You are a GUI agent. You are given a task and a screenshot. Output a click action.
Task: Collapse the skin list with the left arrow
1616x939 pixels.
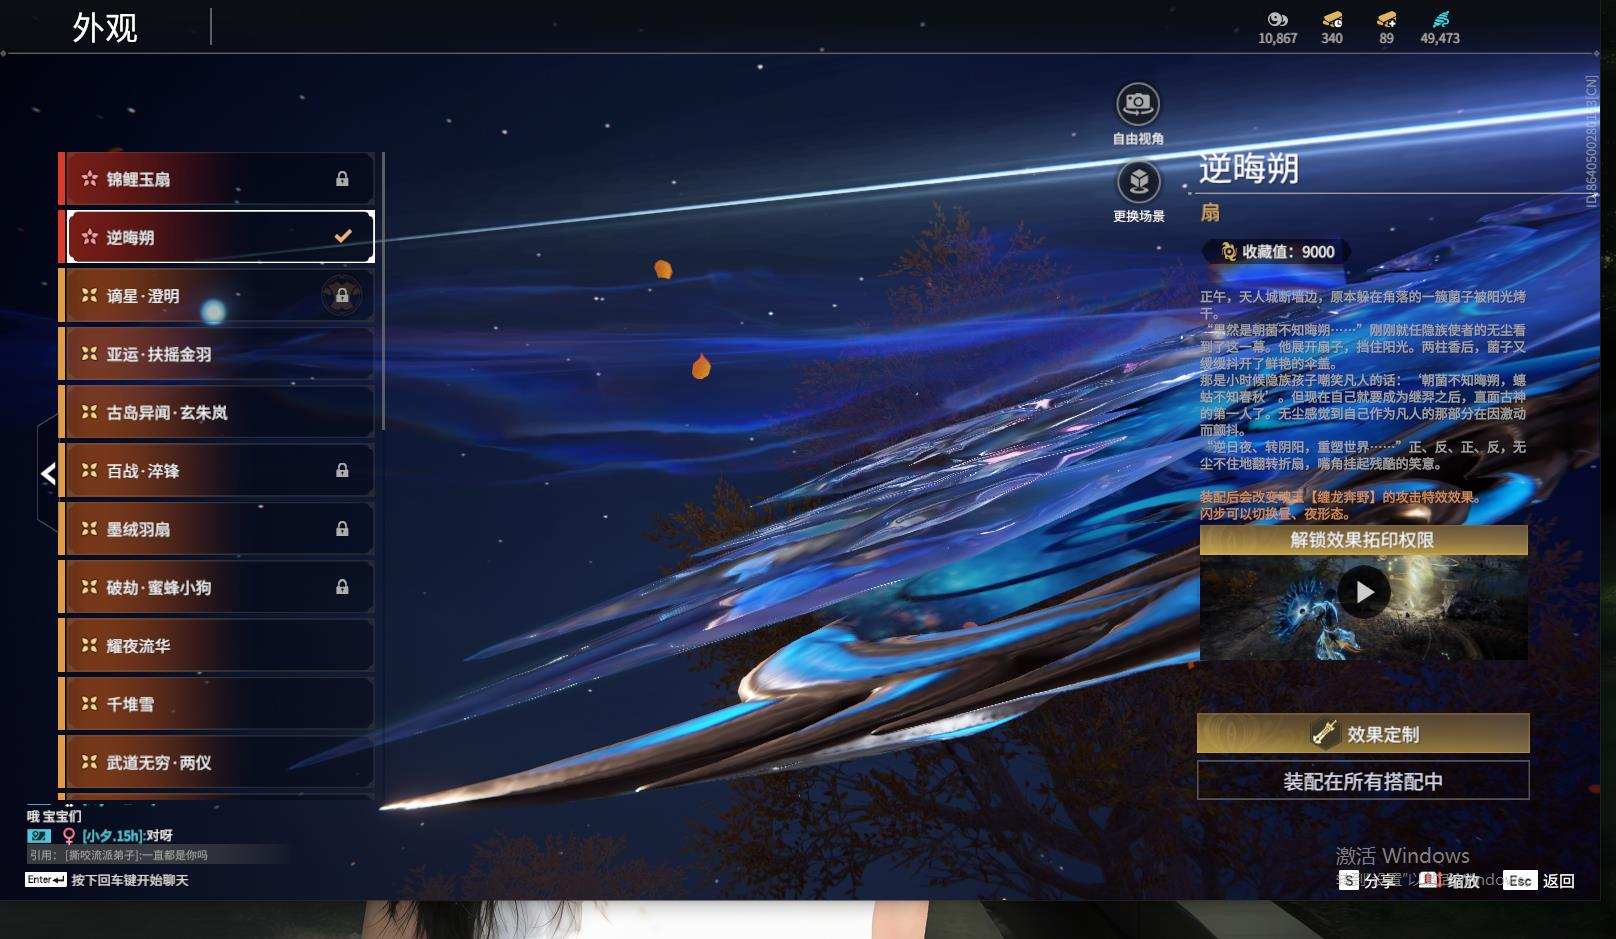(48, 473)
